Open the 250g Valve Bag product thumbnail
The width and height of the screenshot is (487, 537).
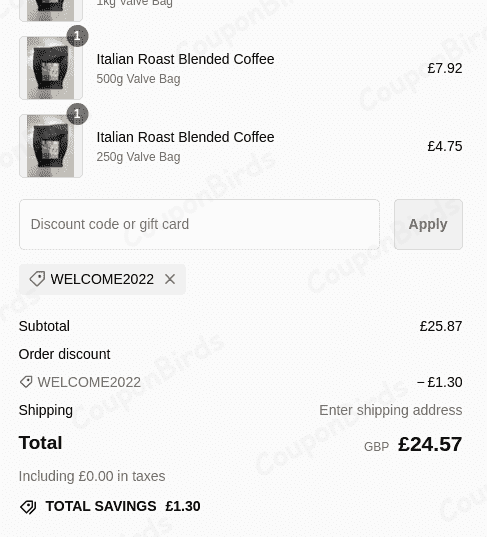[51, 146]
